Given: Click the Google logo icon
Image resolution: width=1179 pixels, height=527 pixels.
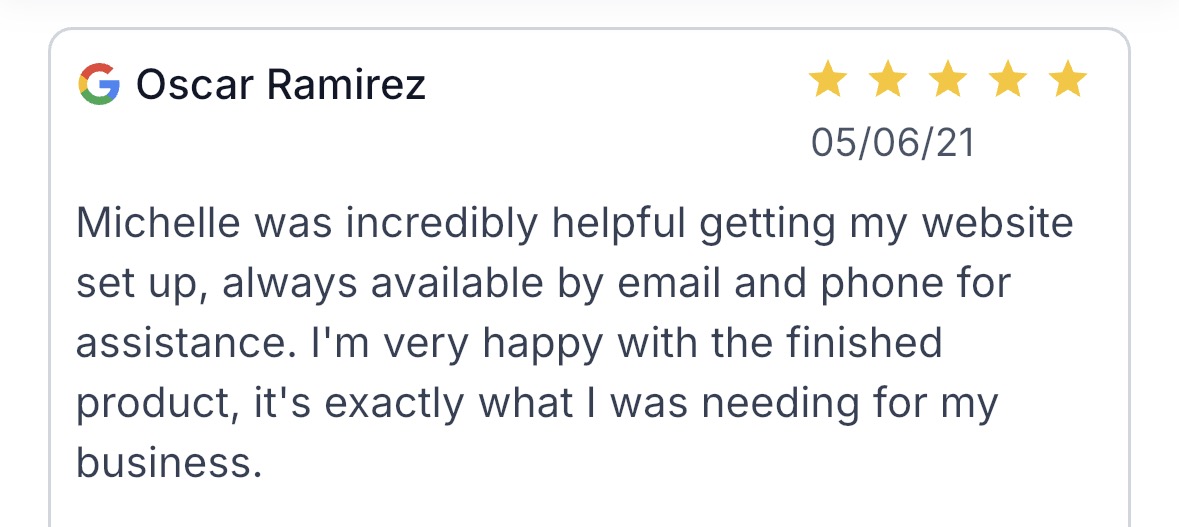Looking at the screenshot, I should click(x=99, y=84).
